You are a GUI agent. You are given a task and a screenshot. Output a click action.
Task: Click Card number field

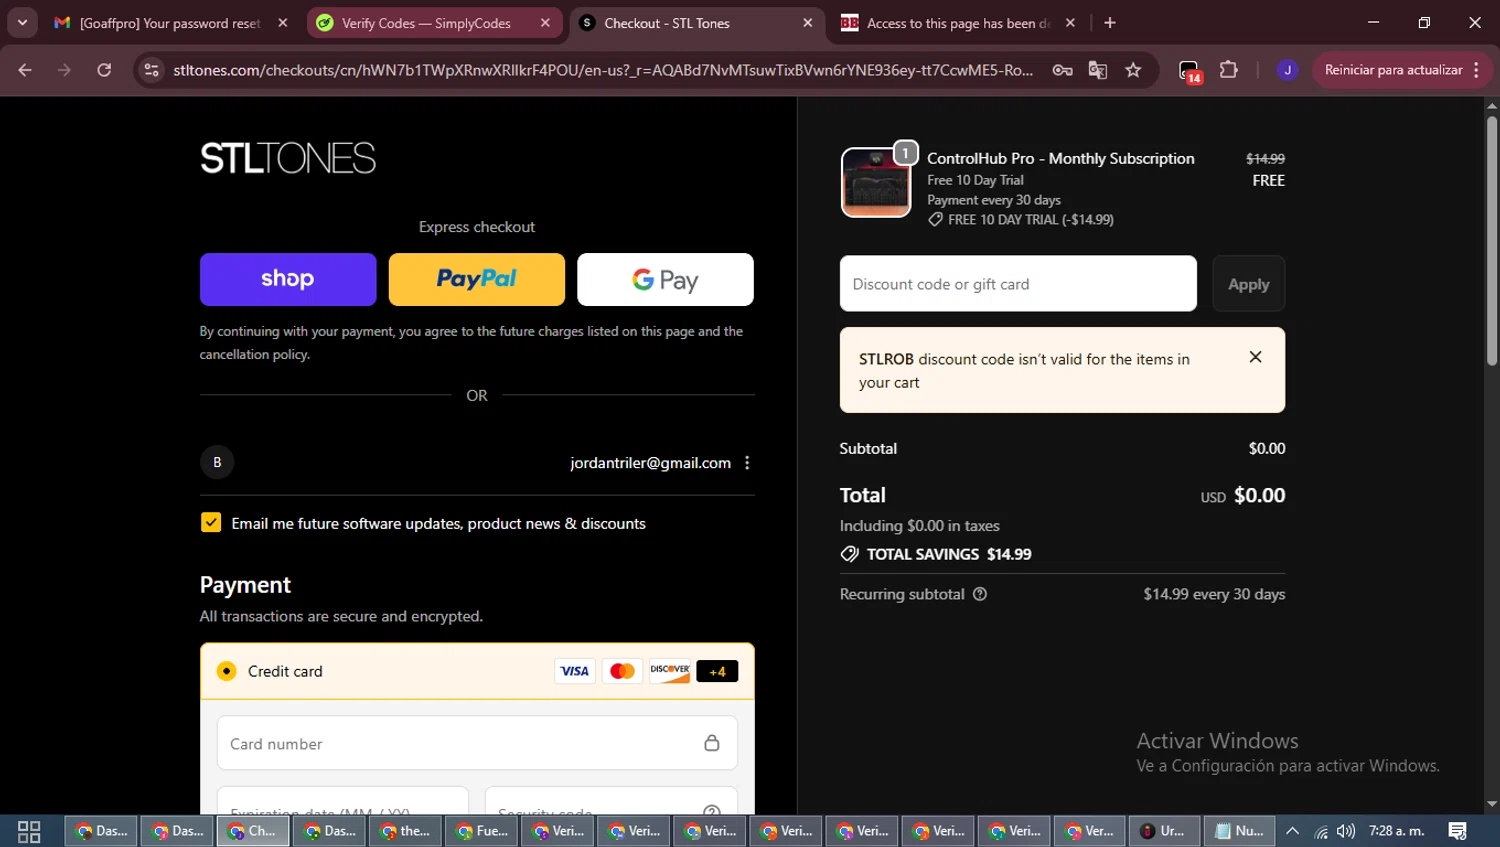[x=477, y=743]
